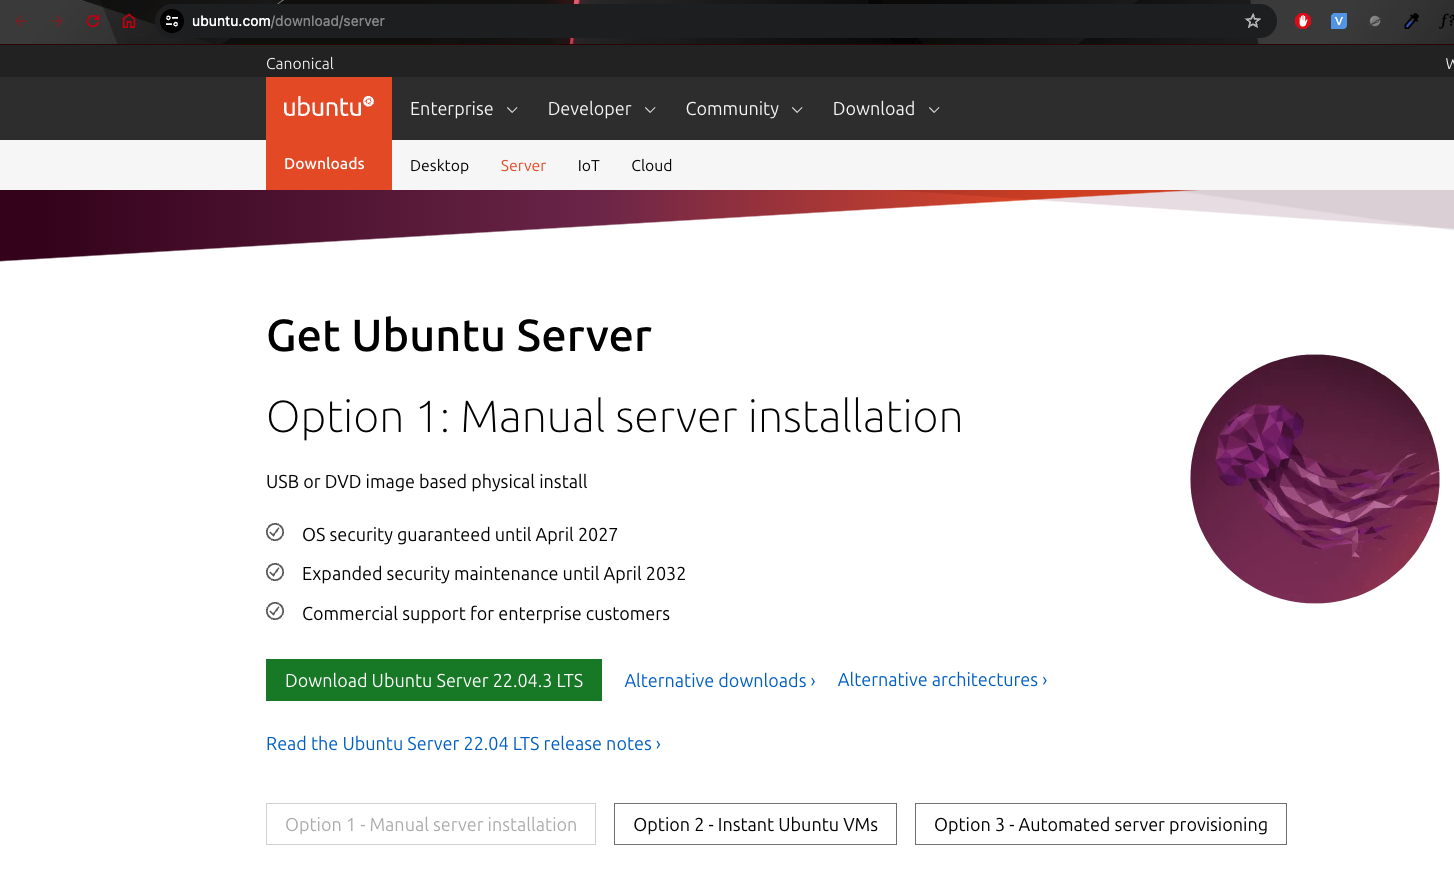Viewport: 1454px width, 893px height.
Task: Open the Ubuntu logo home link
Action: tap(329, 107)
